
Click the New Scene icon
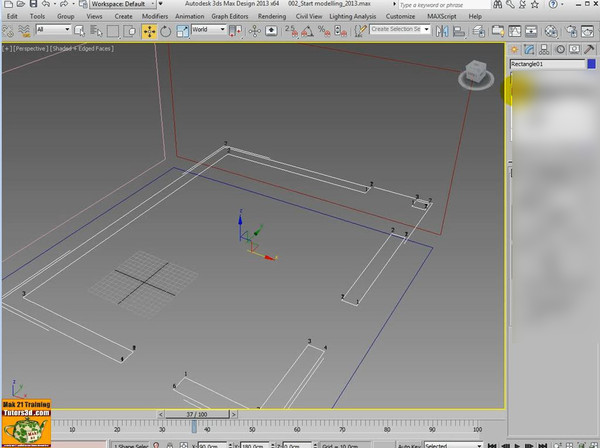point(8,4)
